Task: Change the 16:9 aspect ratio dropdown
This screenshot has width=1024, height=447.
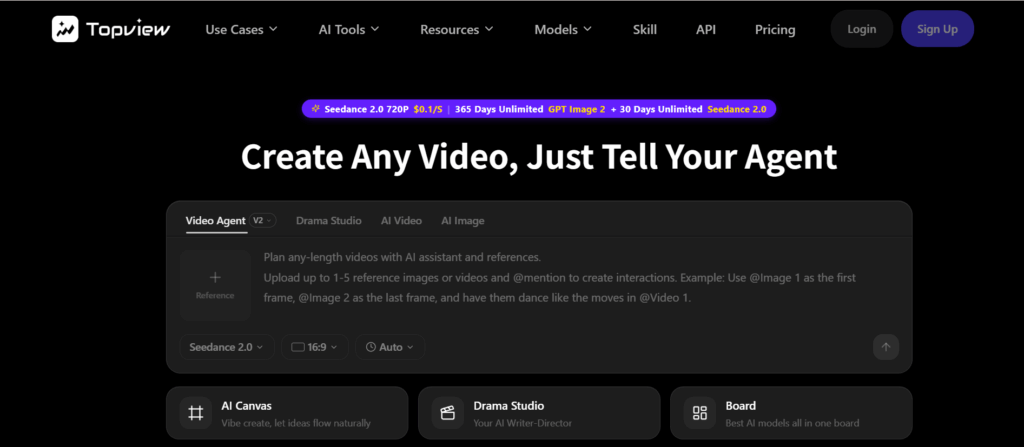Action: tap(315, 347)
